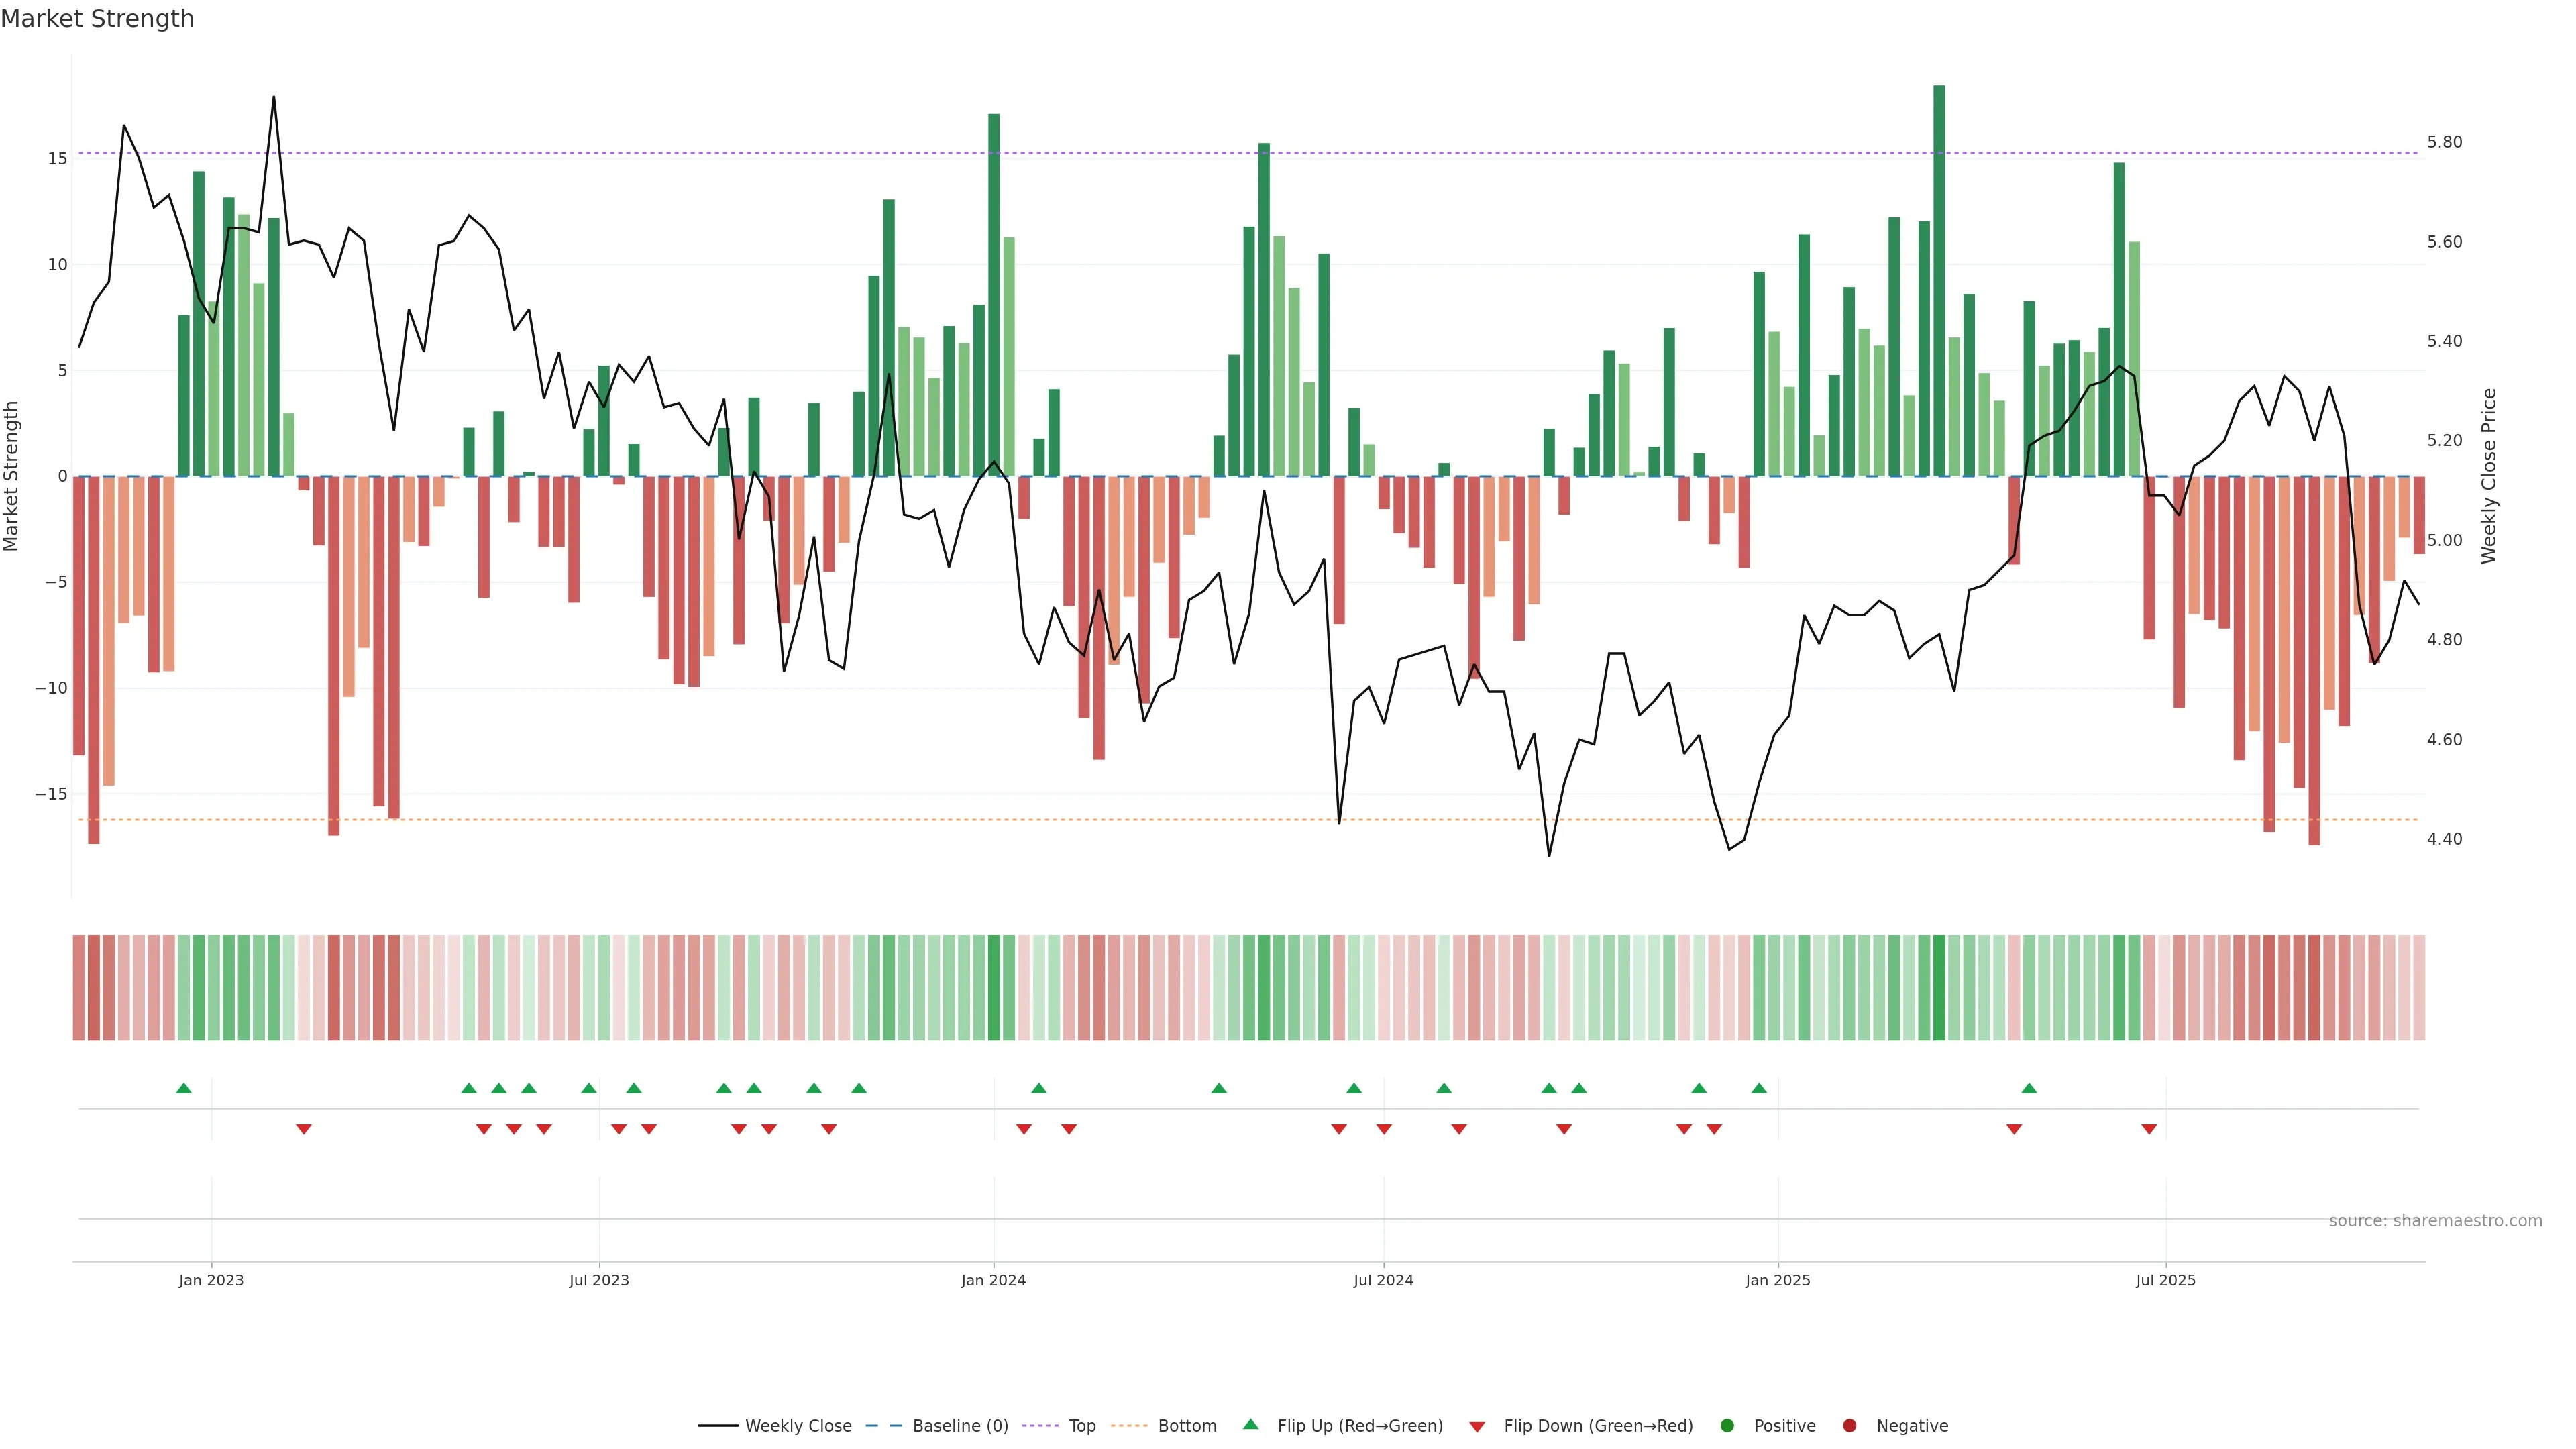The height and width of the screenshot is (1449, 2576).
Task: Click the Jul 2025 x-axis label
Action: point(2165,1280)
